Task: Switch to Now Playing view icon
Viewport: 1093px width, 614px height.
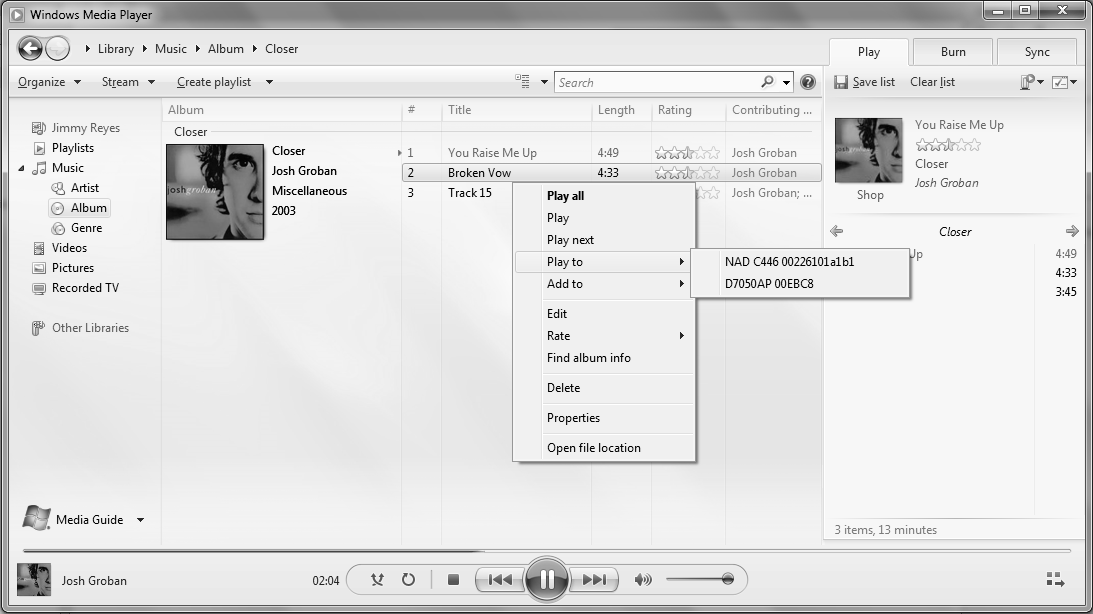Action: [1055, 580]
